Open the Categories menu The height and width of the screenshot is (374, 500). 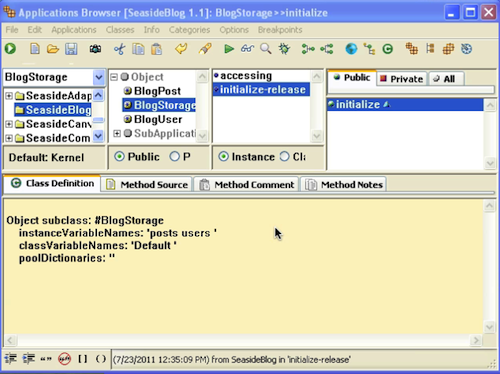(189, 30)
